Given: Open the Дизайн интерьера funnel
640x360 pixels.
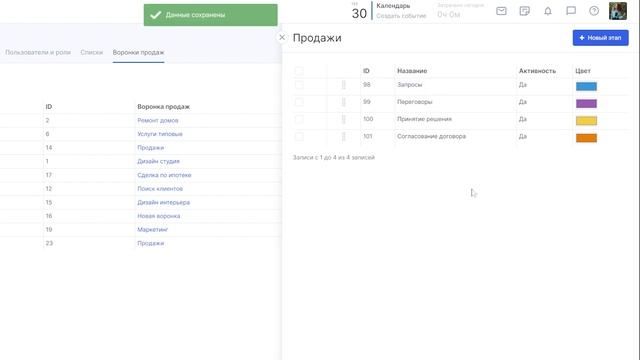Looking at the screenshot, I should pos(163,202).
